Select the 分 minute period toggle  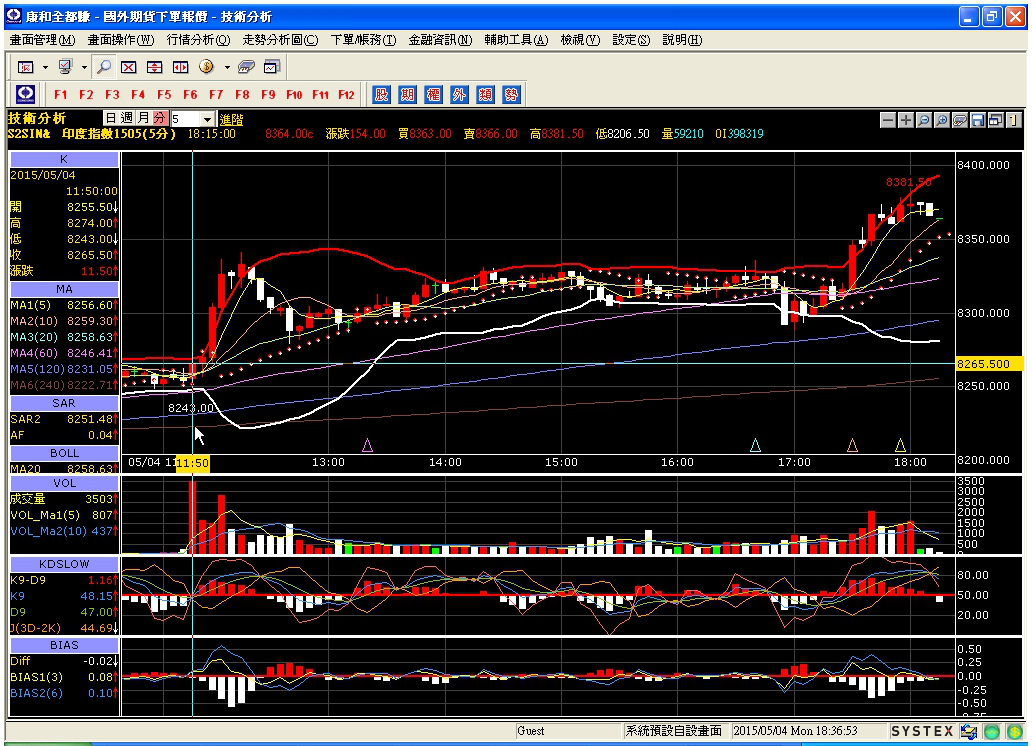160,118
